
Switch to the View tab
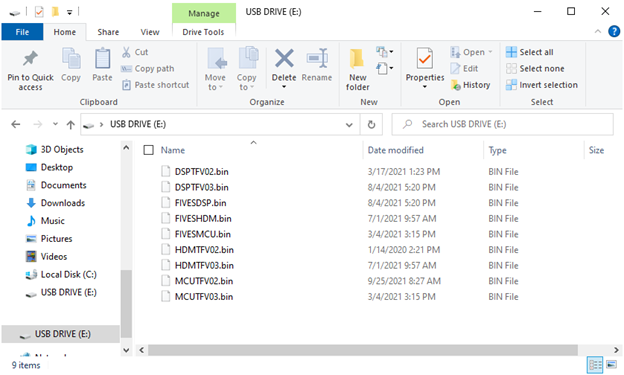[x=150, y=32]
